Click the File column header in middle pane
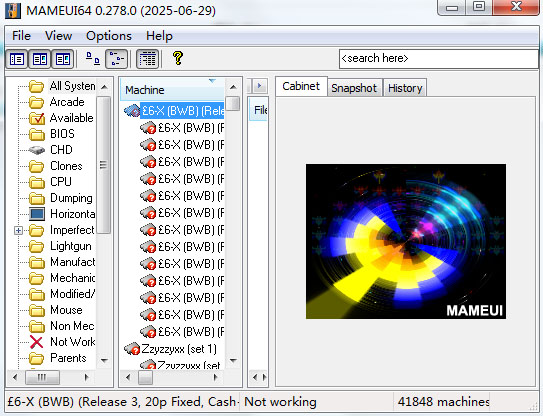543x416 pixels. pos(259,110)
